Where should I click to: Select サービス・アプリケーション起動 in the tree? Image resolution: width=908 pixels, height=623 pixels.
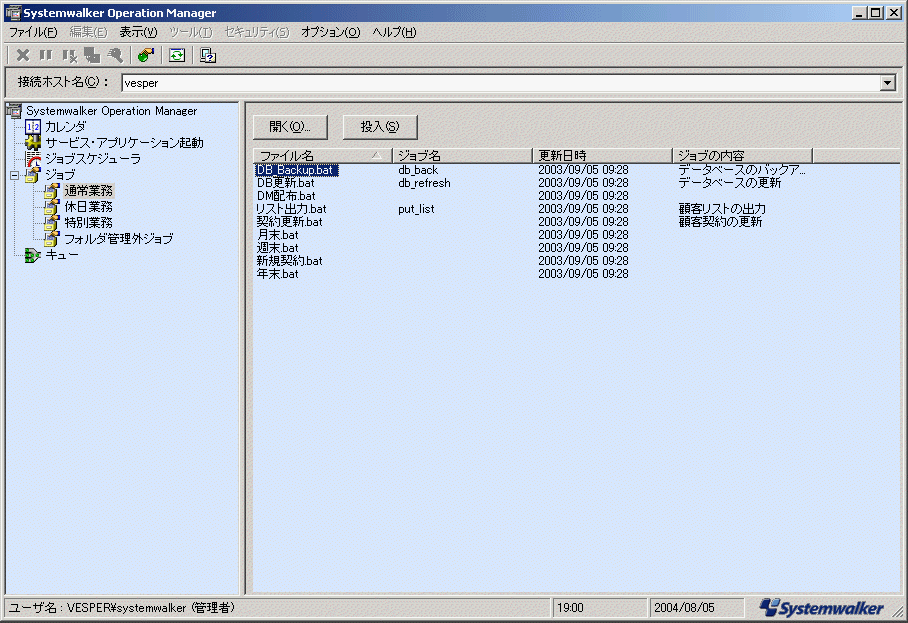(x=124, y=142)
